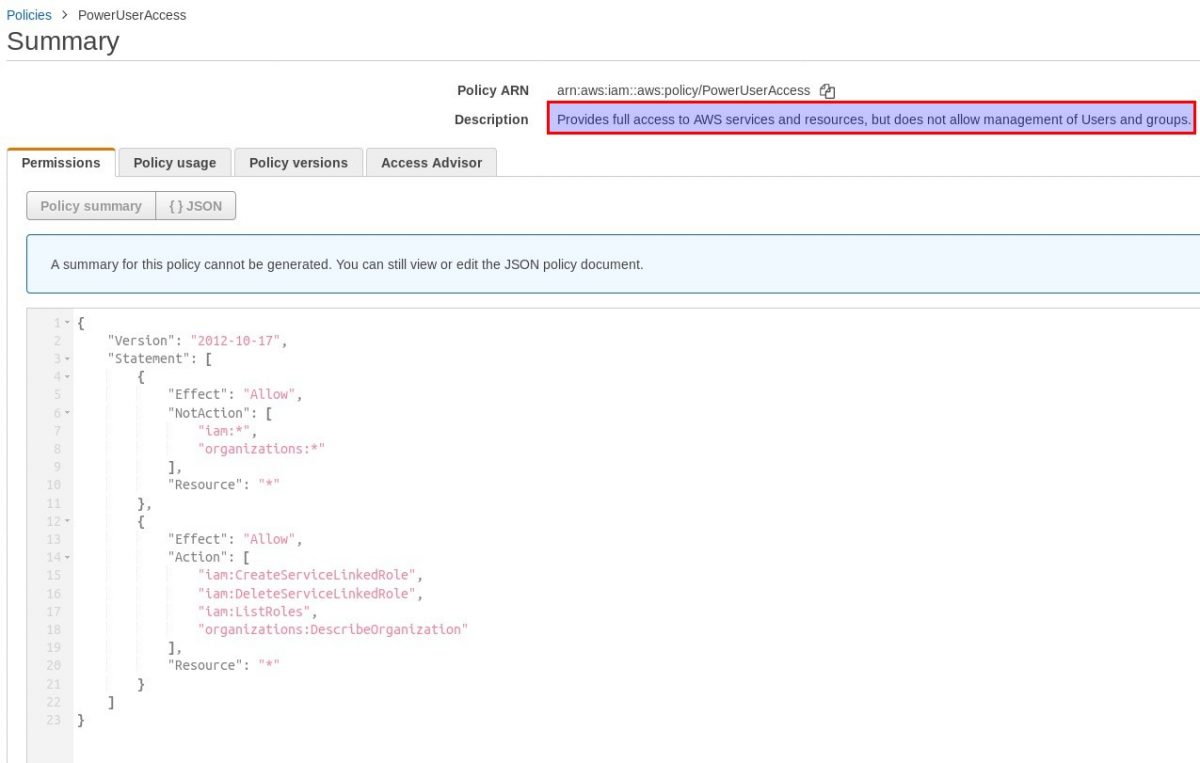
Task: Click "organizations:DescribeOrganization" action line
Action: [x=333, y=629]
